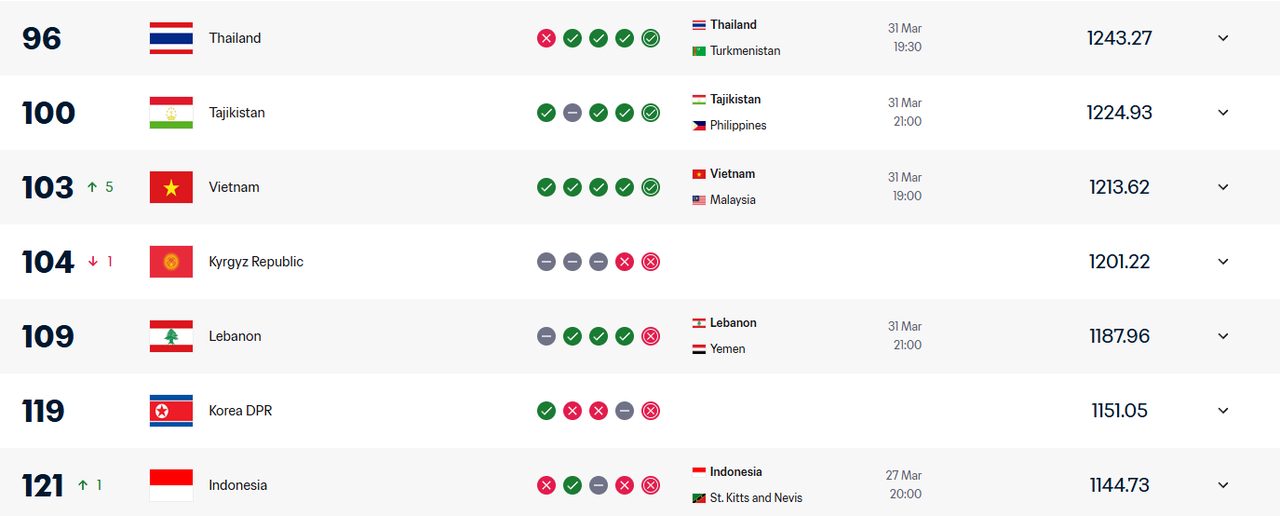This screenshot has height=516, width=1280.
Task: Click Vietnam's green rank-up arrow
Action: [x=92, y=187]
